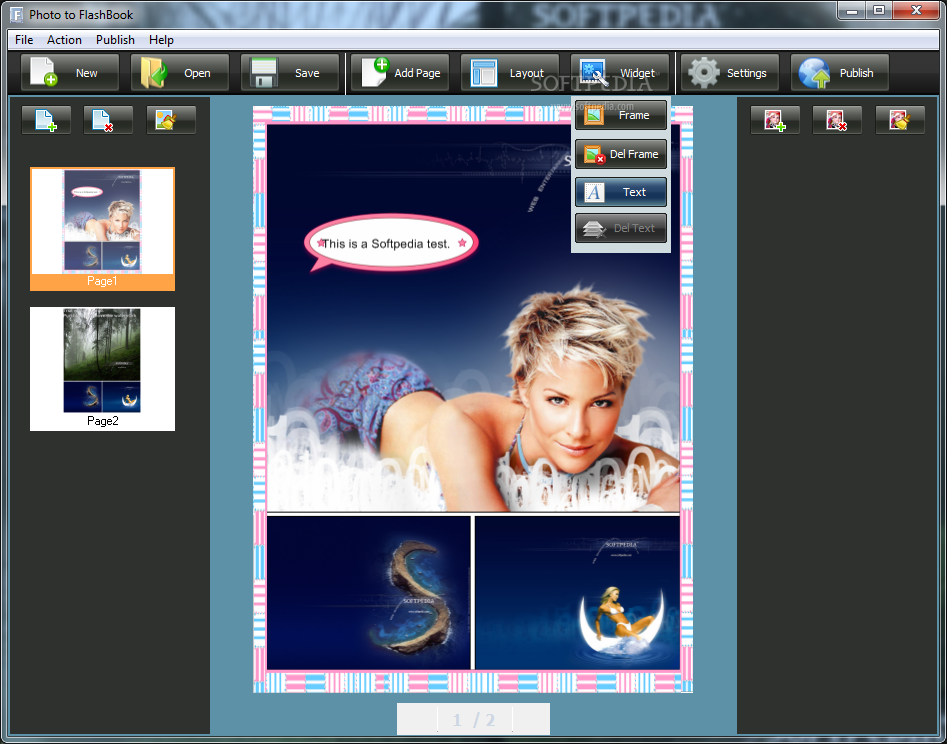Maximize the Photo to FlashBook window
Screen dimensions: 947x744
click(x=879, y=10)
